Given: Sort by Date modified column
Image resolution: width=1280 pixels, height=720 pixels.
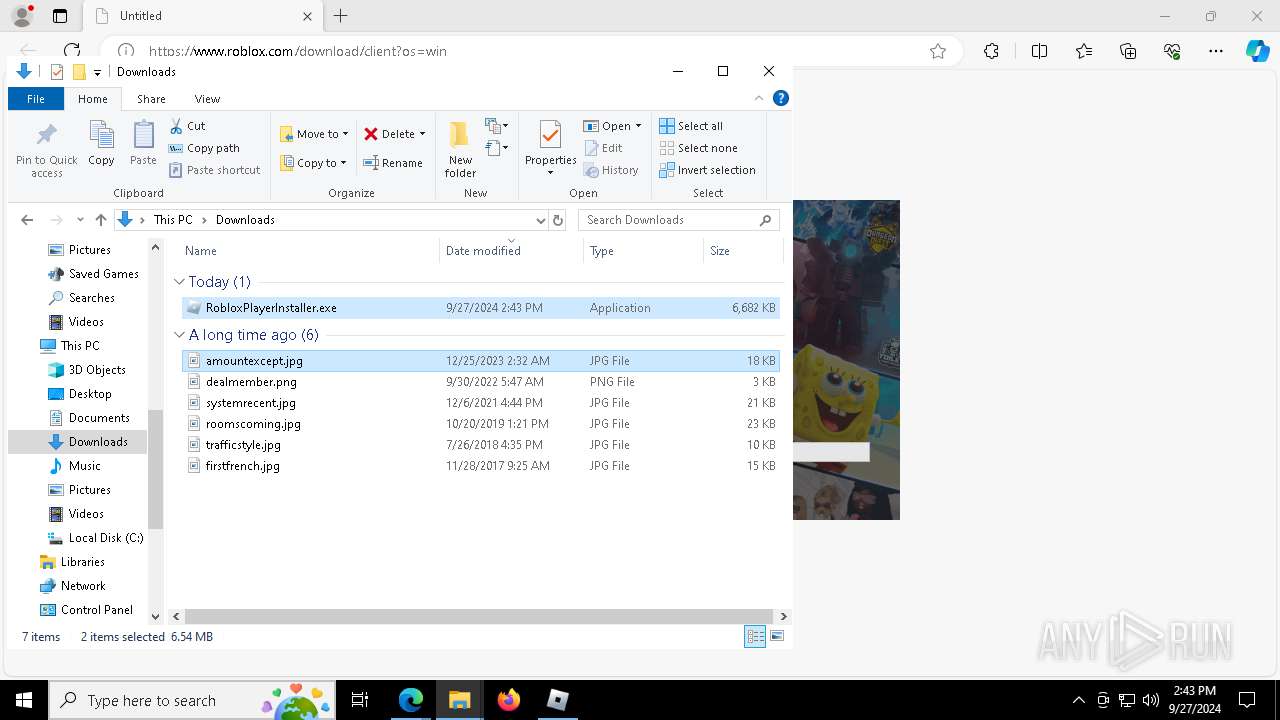Looking at the screenshot, I should (x=511, y=250).
